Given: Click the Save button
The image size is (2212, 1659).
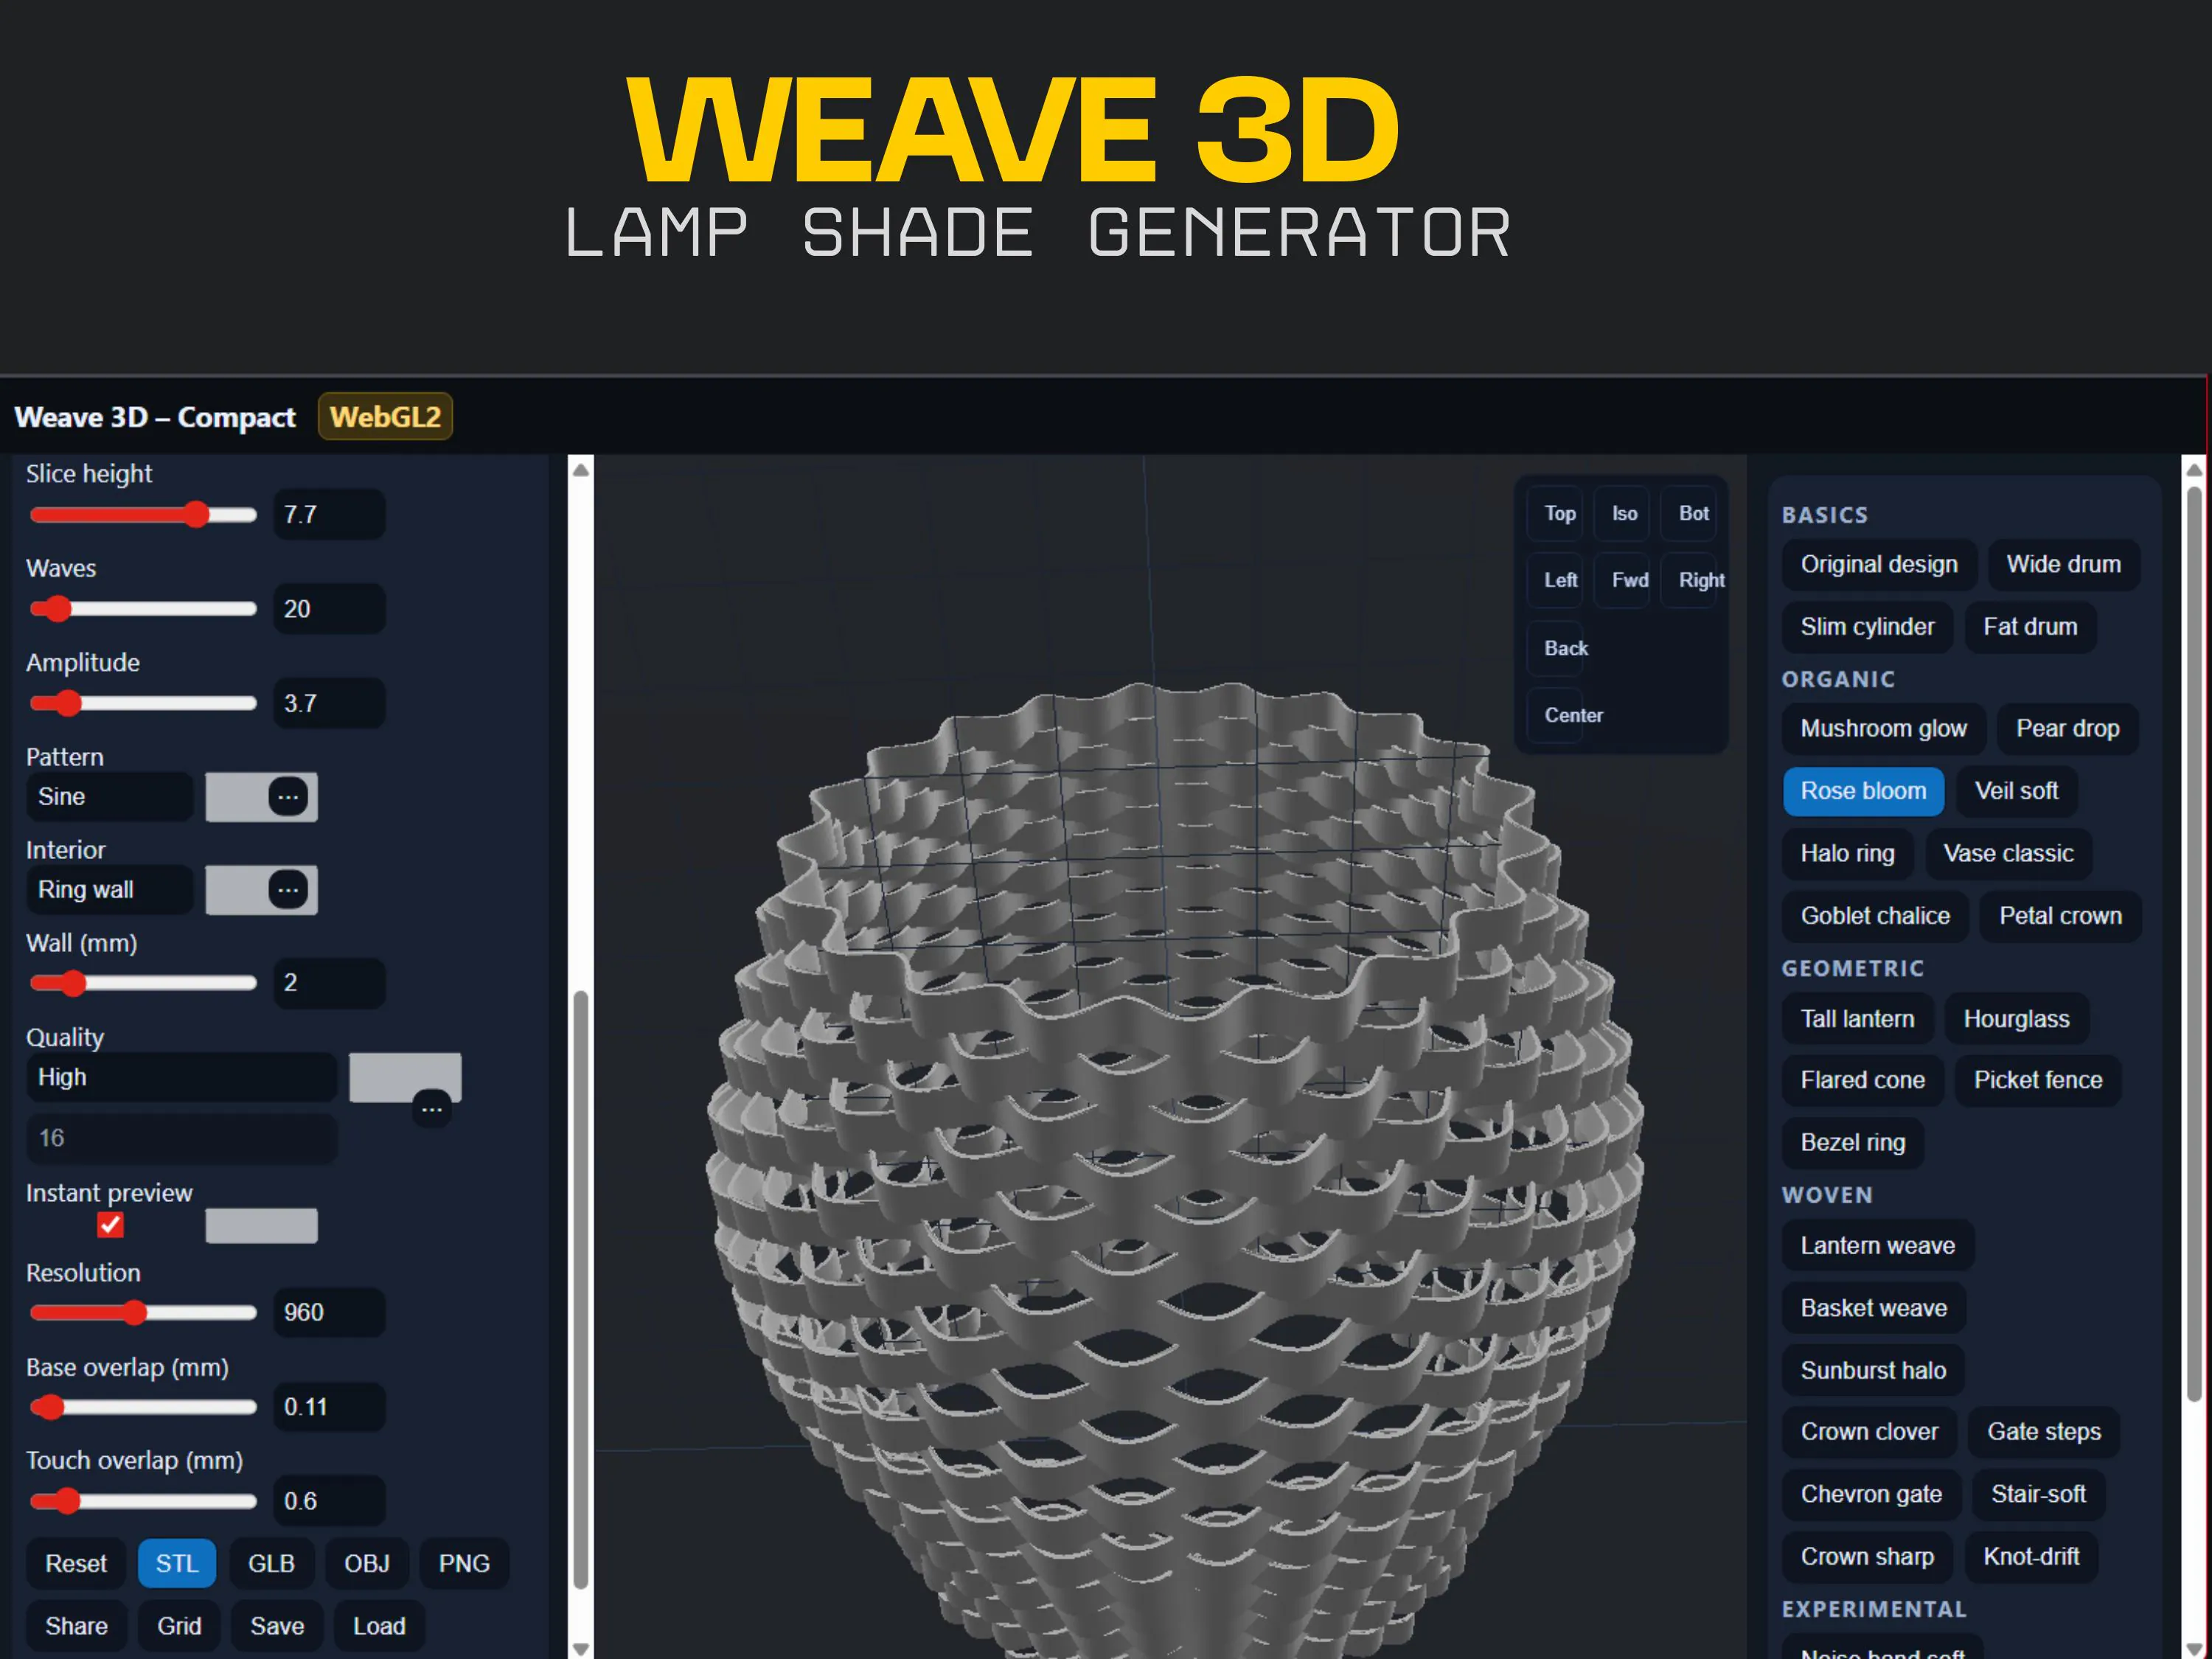Looking at the screenshot, I should (x=277, y=1626).
